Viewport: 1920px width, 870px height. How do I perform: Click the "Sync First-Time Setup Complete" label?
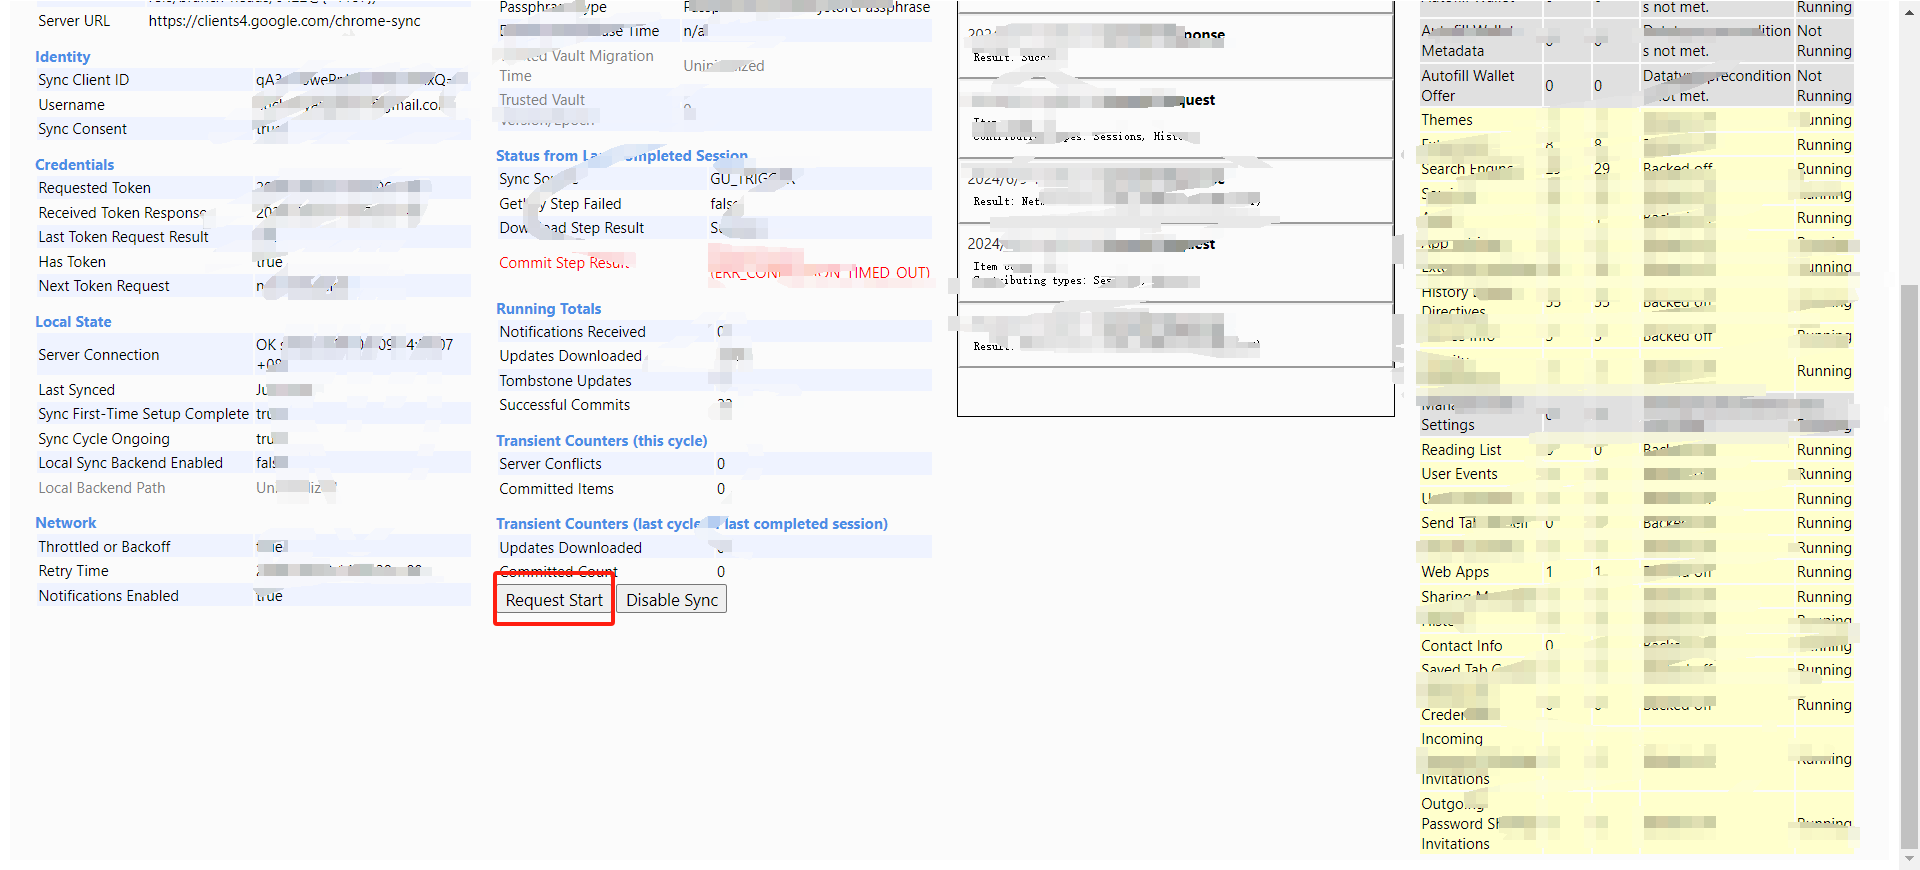(143, 414)
